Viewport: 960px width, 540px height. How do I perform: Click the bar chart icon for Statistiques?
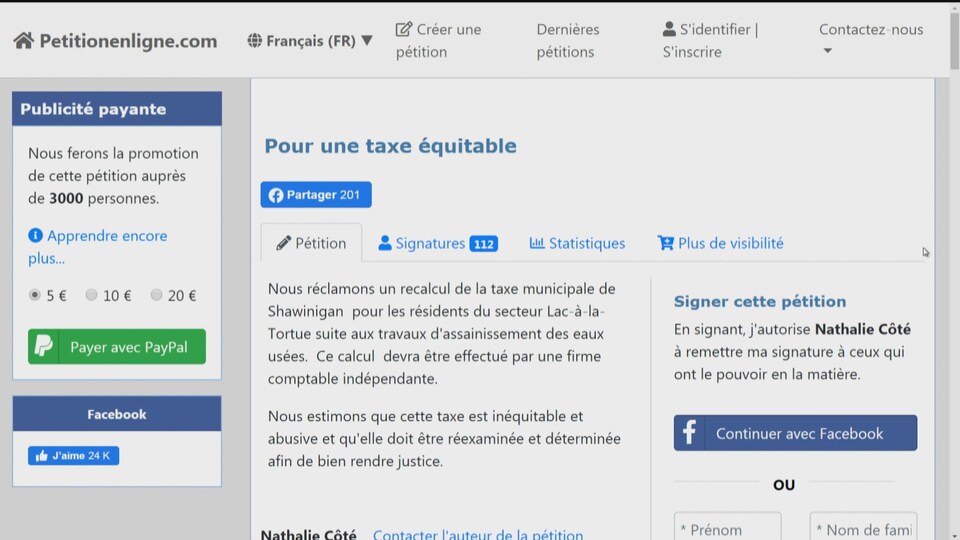(x=537, y=242)
